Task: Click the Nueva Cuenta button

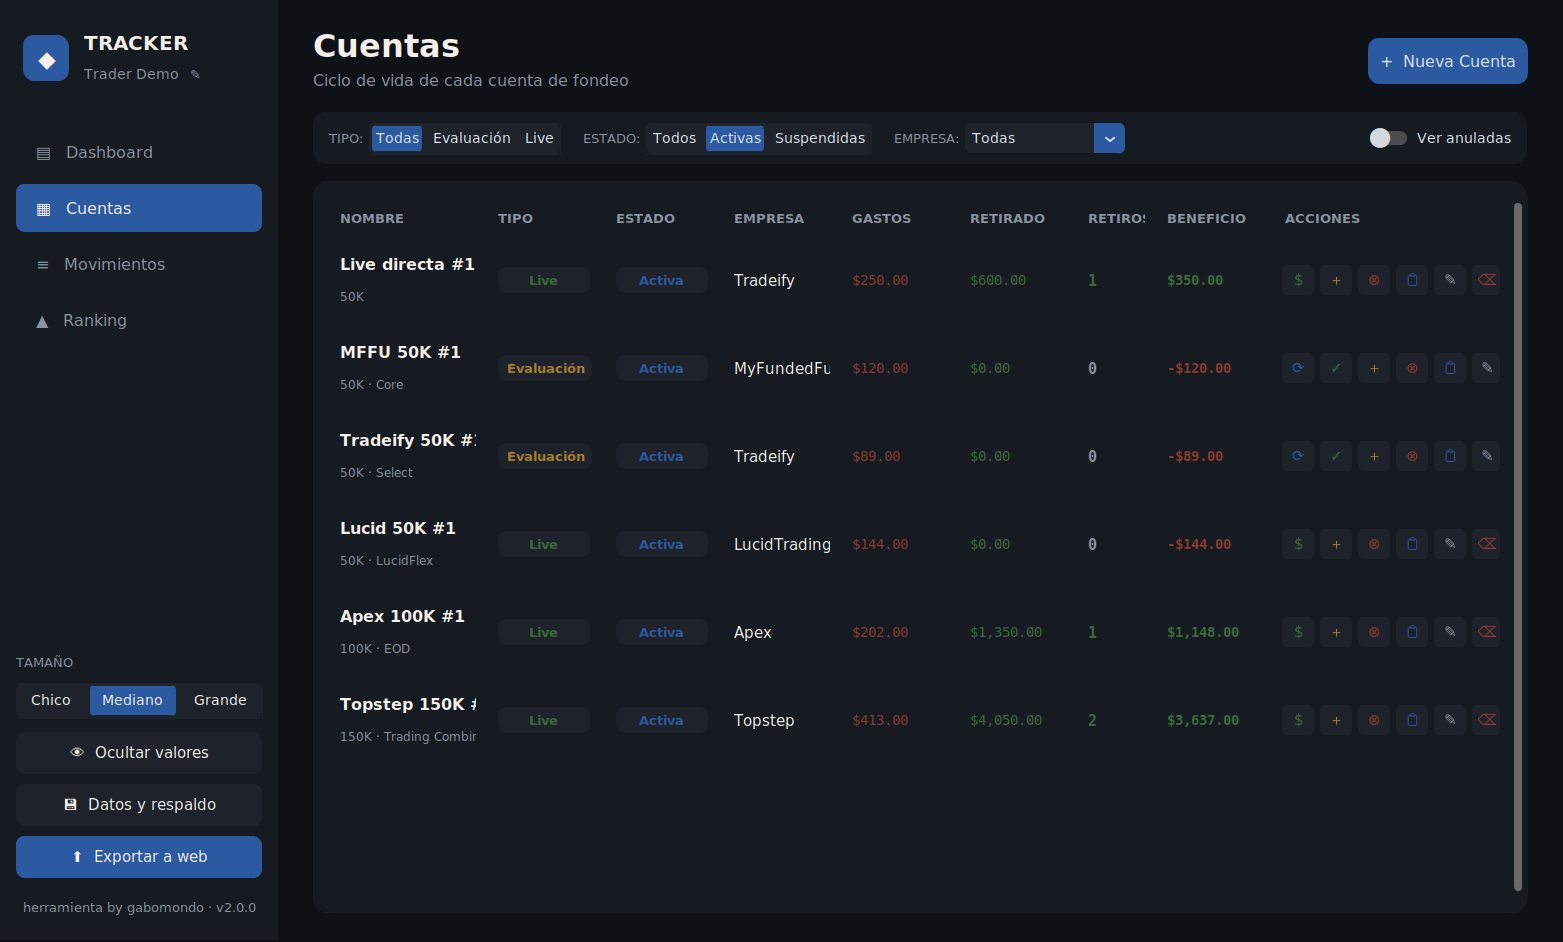Action: [x=1447, y=61]
